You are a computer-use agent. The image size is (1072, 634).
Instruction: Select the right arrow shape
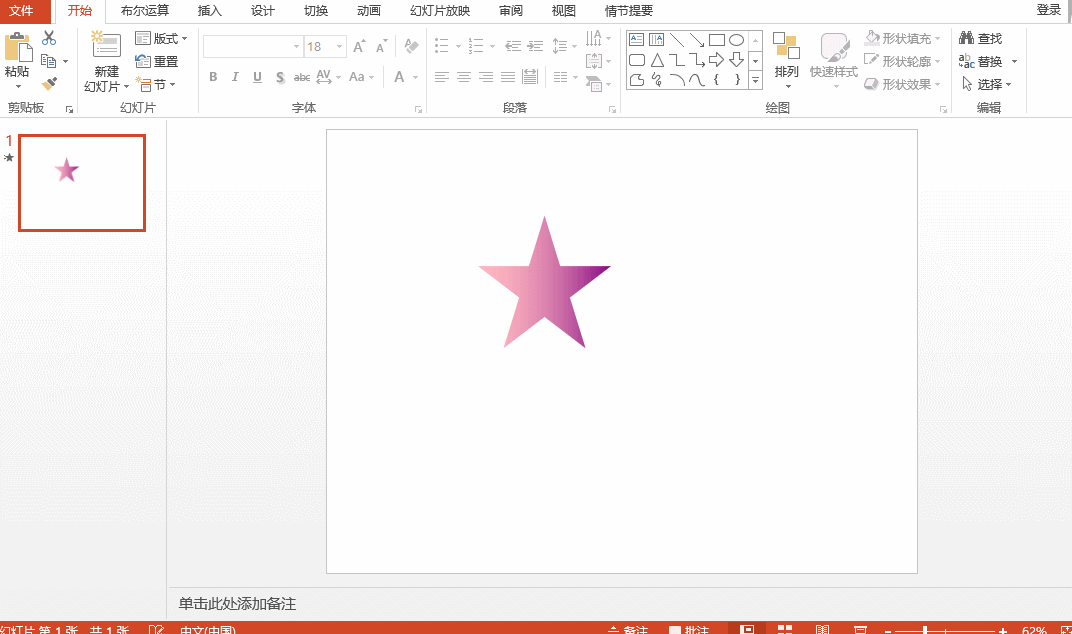(x=716, y=60)
